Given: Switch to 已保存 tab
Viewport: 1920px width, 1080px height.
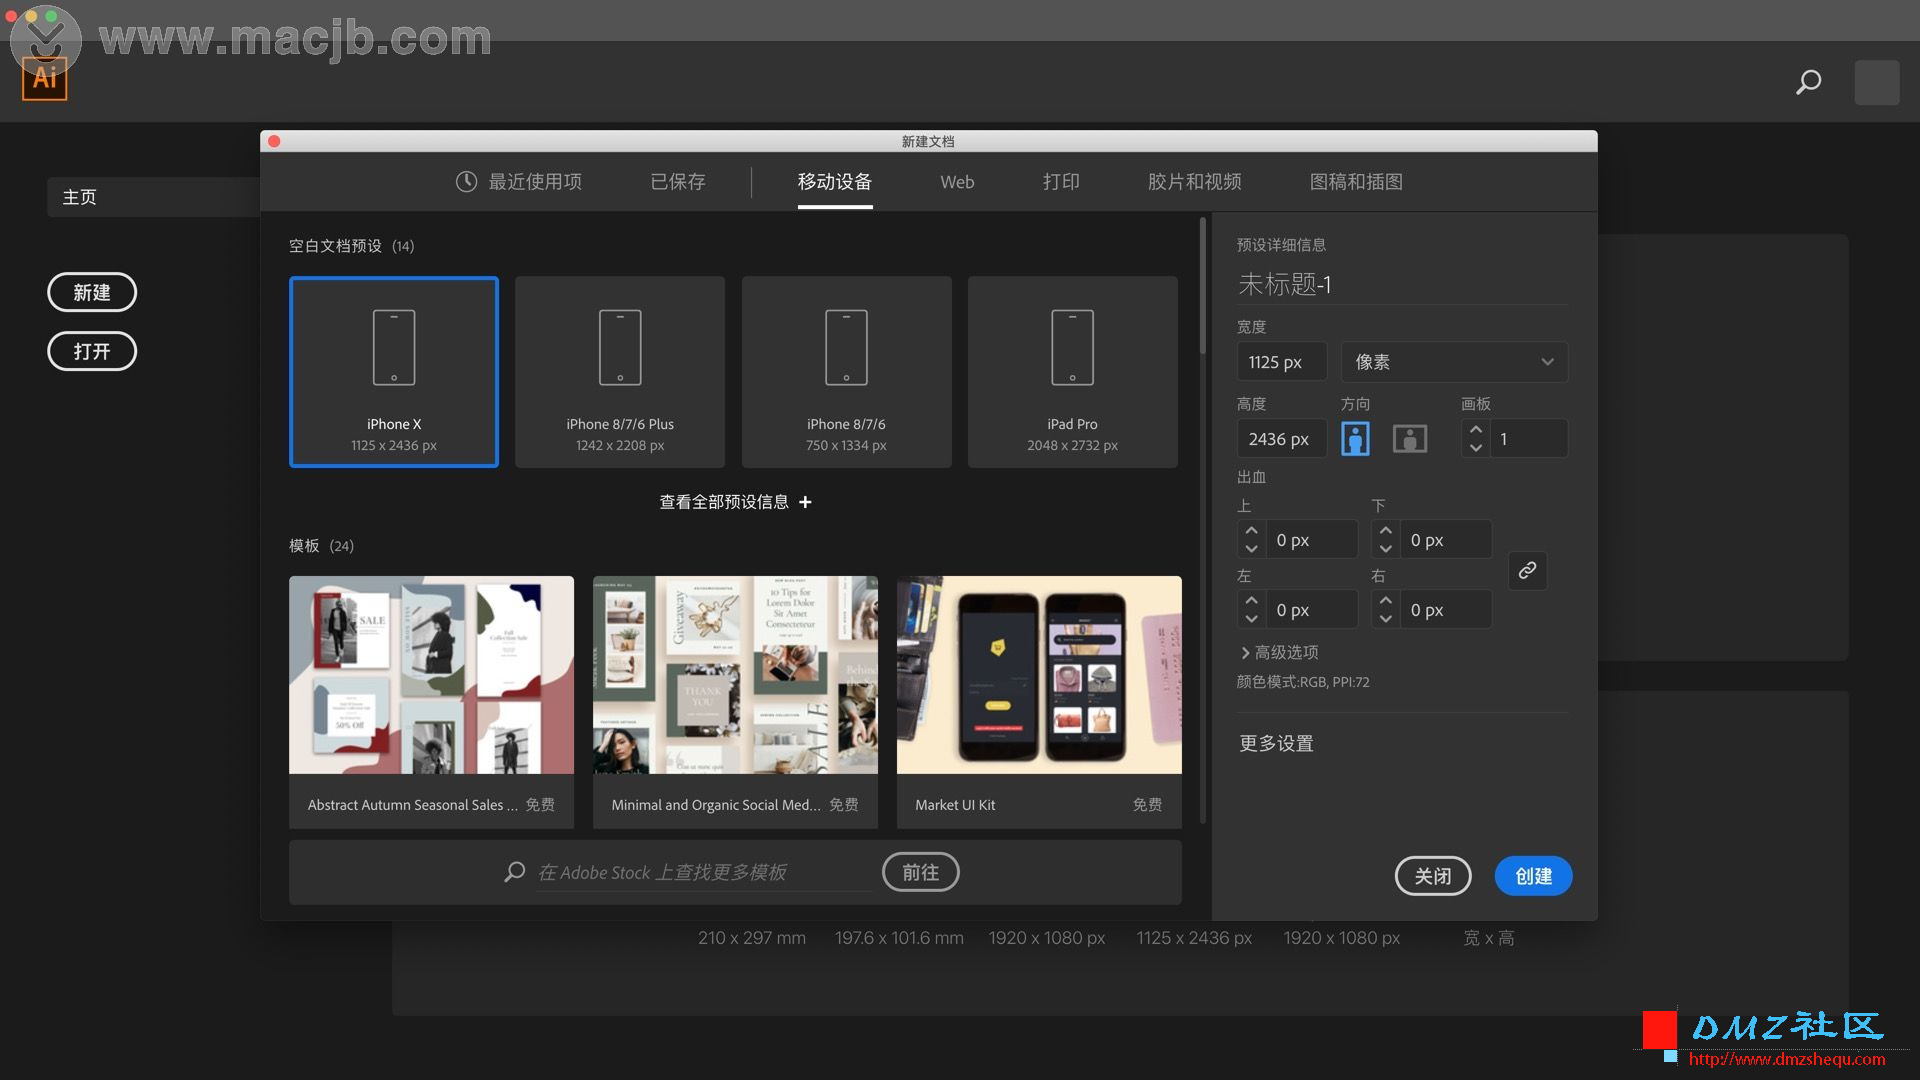Looking at the screenshot, I should (678, 182).
